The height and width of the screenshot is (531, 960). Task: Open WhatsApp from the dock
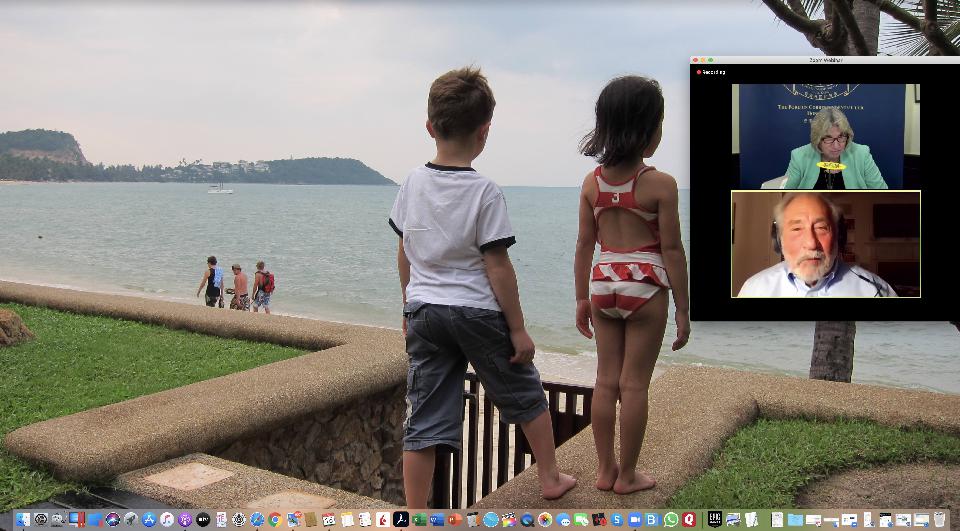(x=671, y=519)
